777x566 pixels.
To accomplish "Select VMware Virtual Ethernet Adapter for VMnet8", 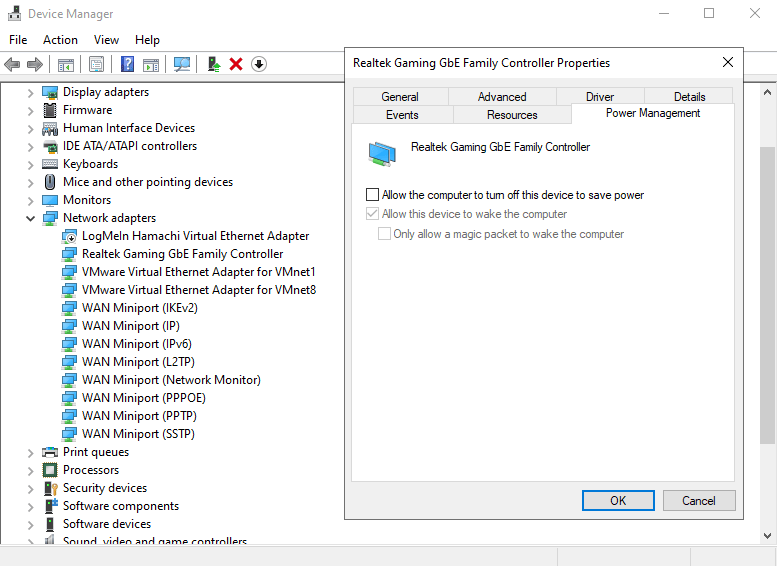I will click(x=199, y=290).
